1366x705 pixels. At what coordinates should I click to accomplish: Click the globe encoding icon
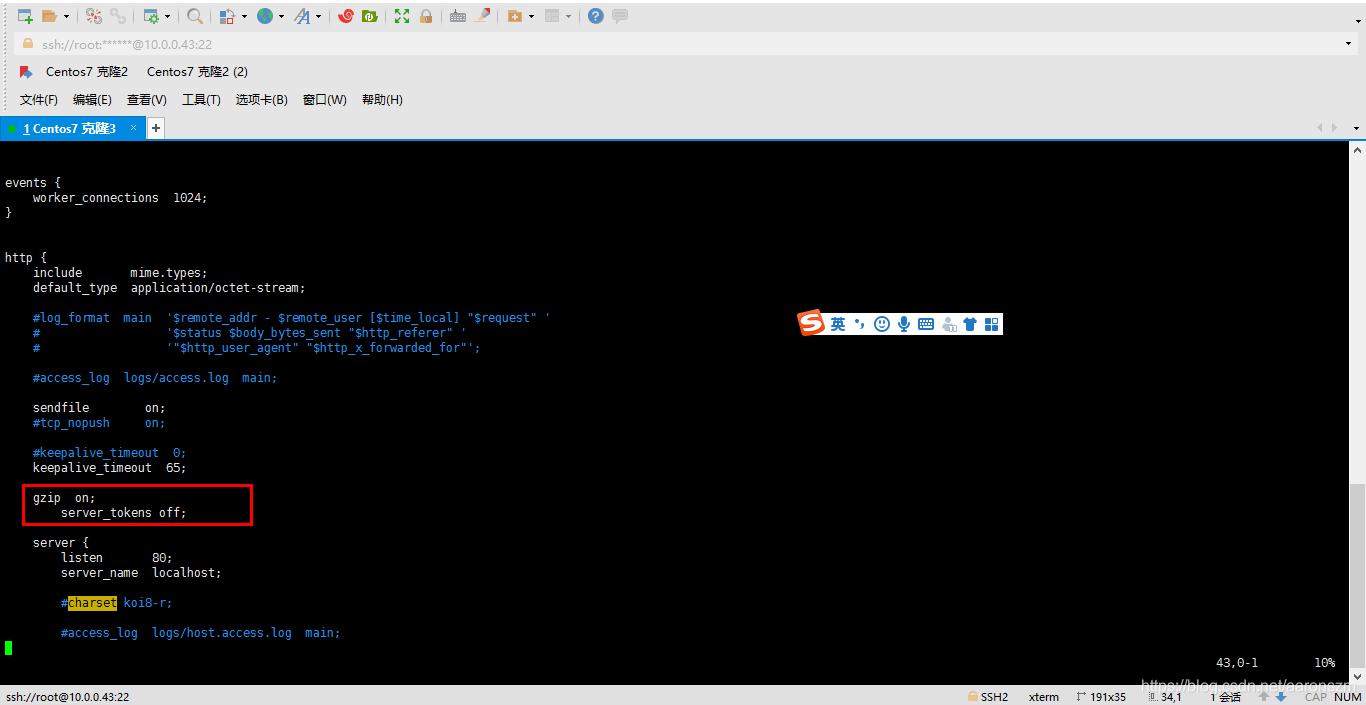pos(264,16)
